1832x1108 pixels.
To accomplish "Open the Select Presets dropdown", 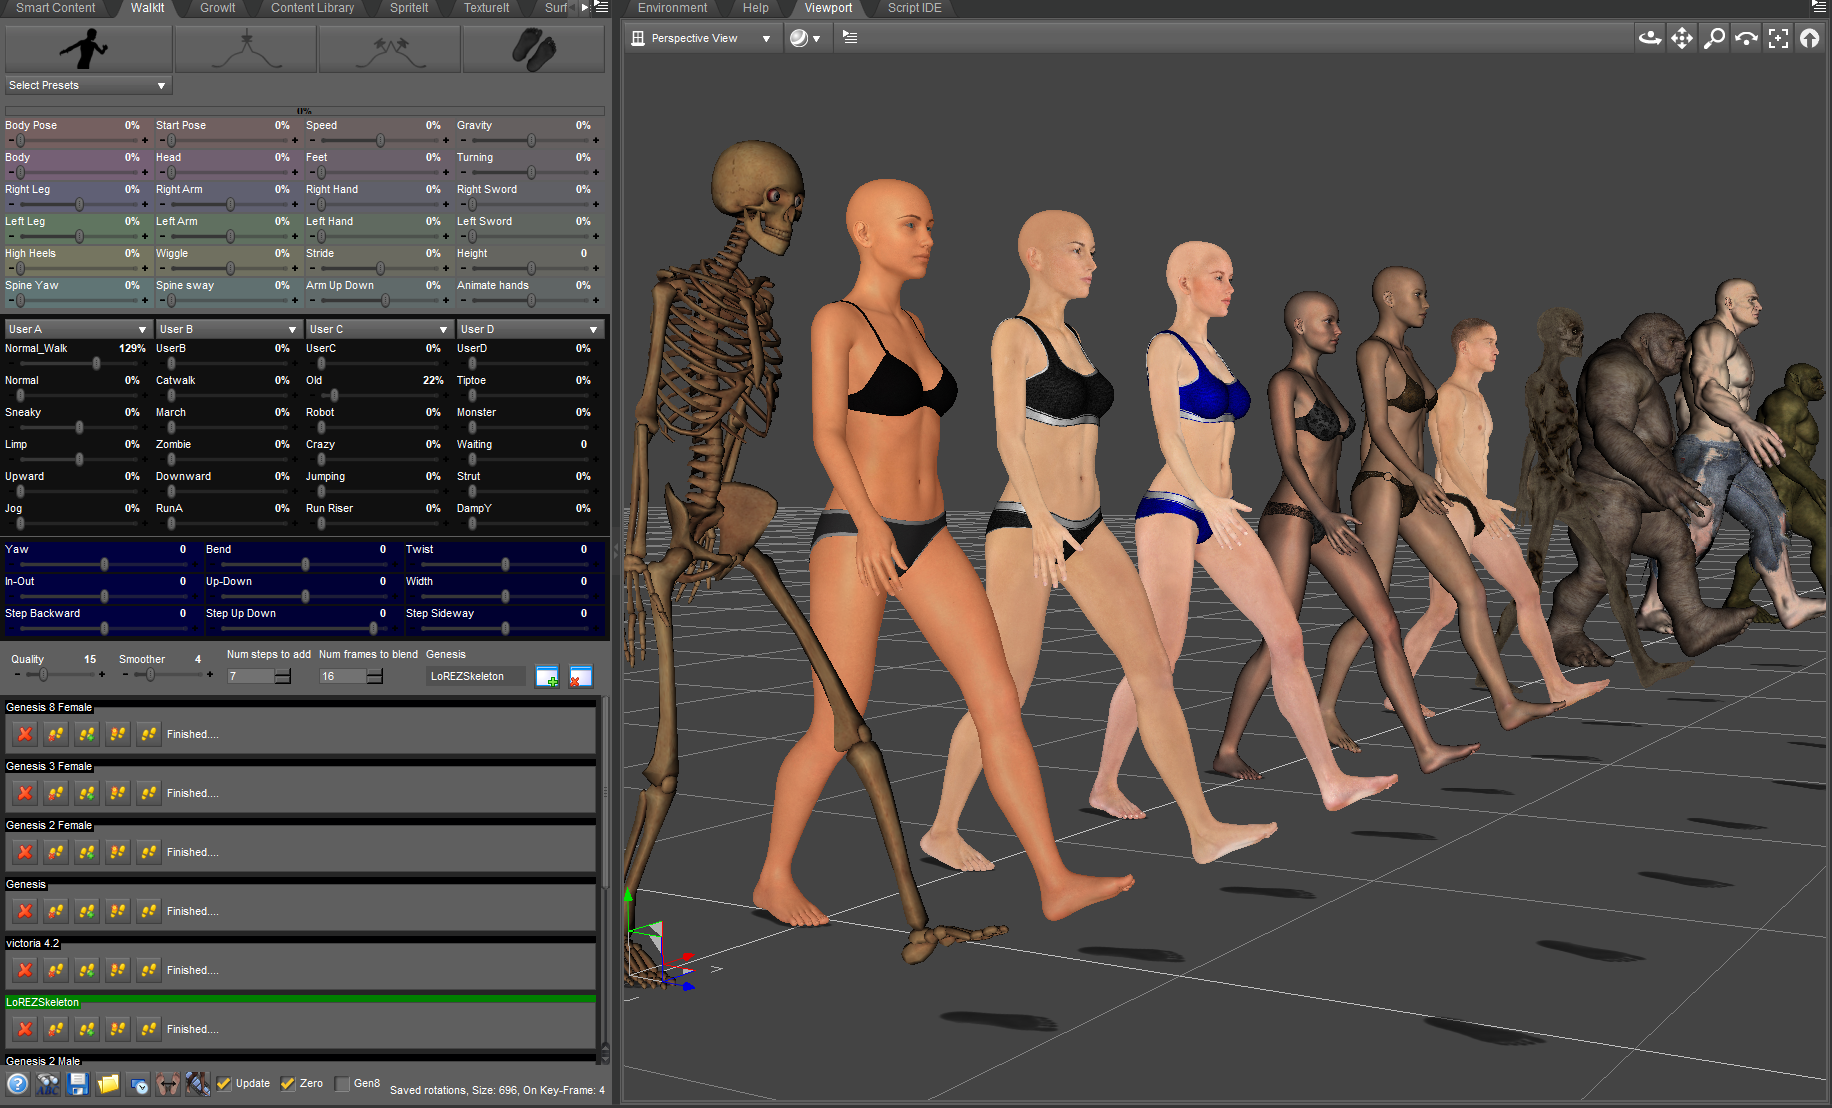I will [88, 85].
